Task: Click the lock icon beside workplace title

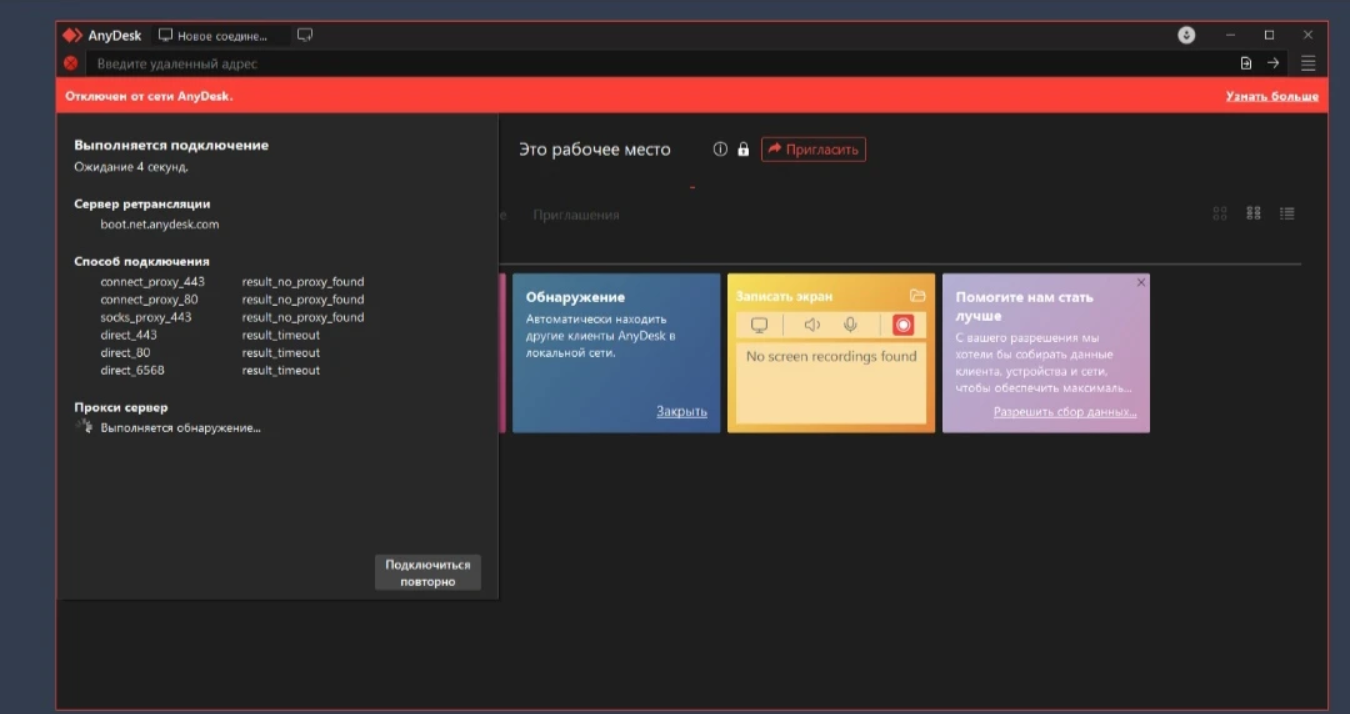Action: [743, 149]
